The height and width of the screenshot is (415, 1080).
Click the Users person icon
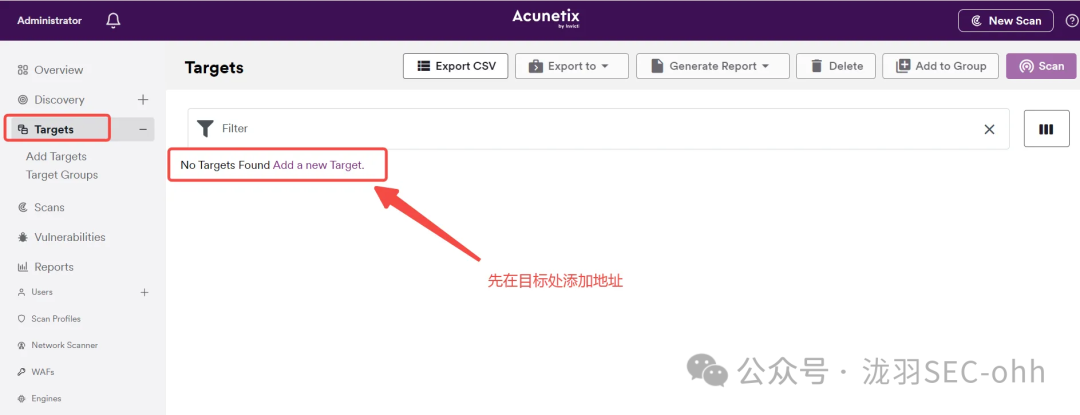[21, 292]
